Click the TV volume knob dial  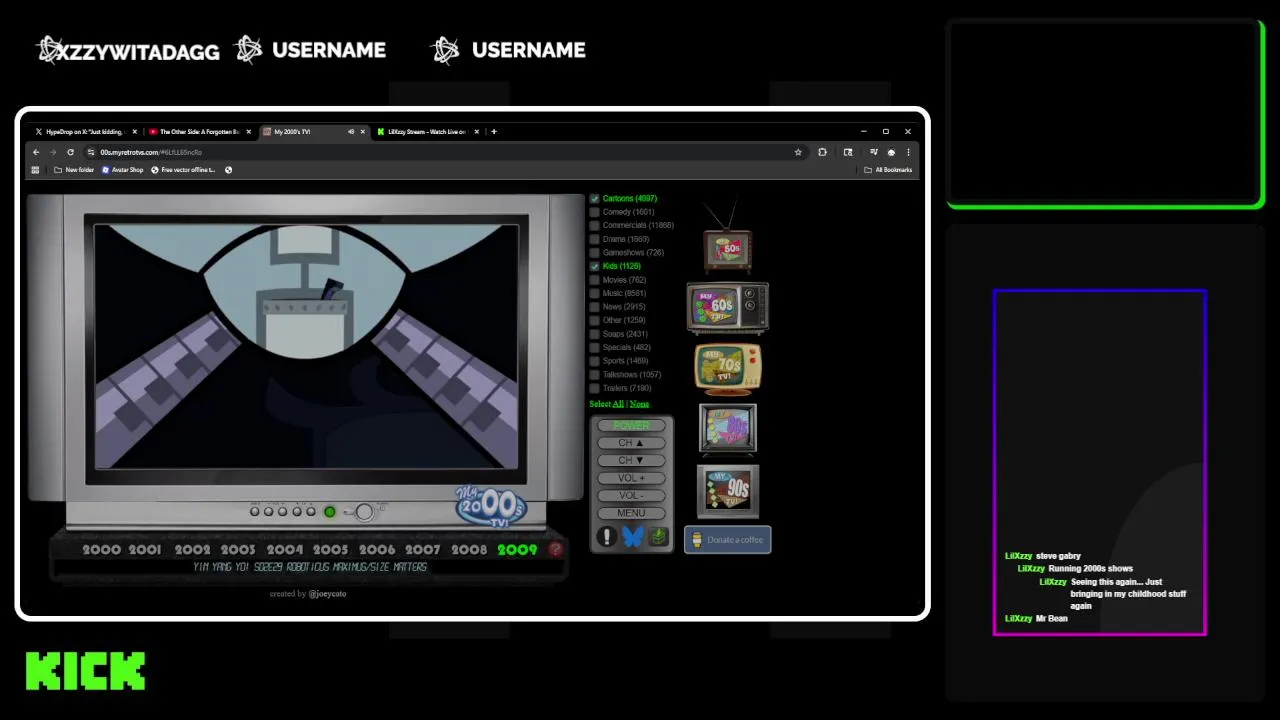pos(364,512)
